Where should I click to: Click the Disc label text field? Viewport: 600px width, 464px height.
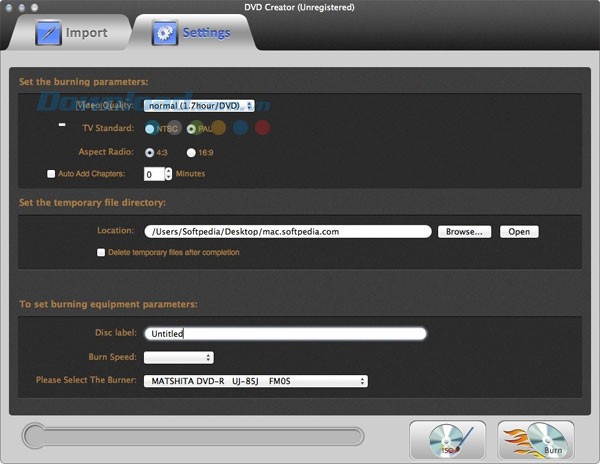point(285,334)
